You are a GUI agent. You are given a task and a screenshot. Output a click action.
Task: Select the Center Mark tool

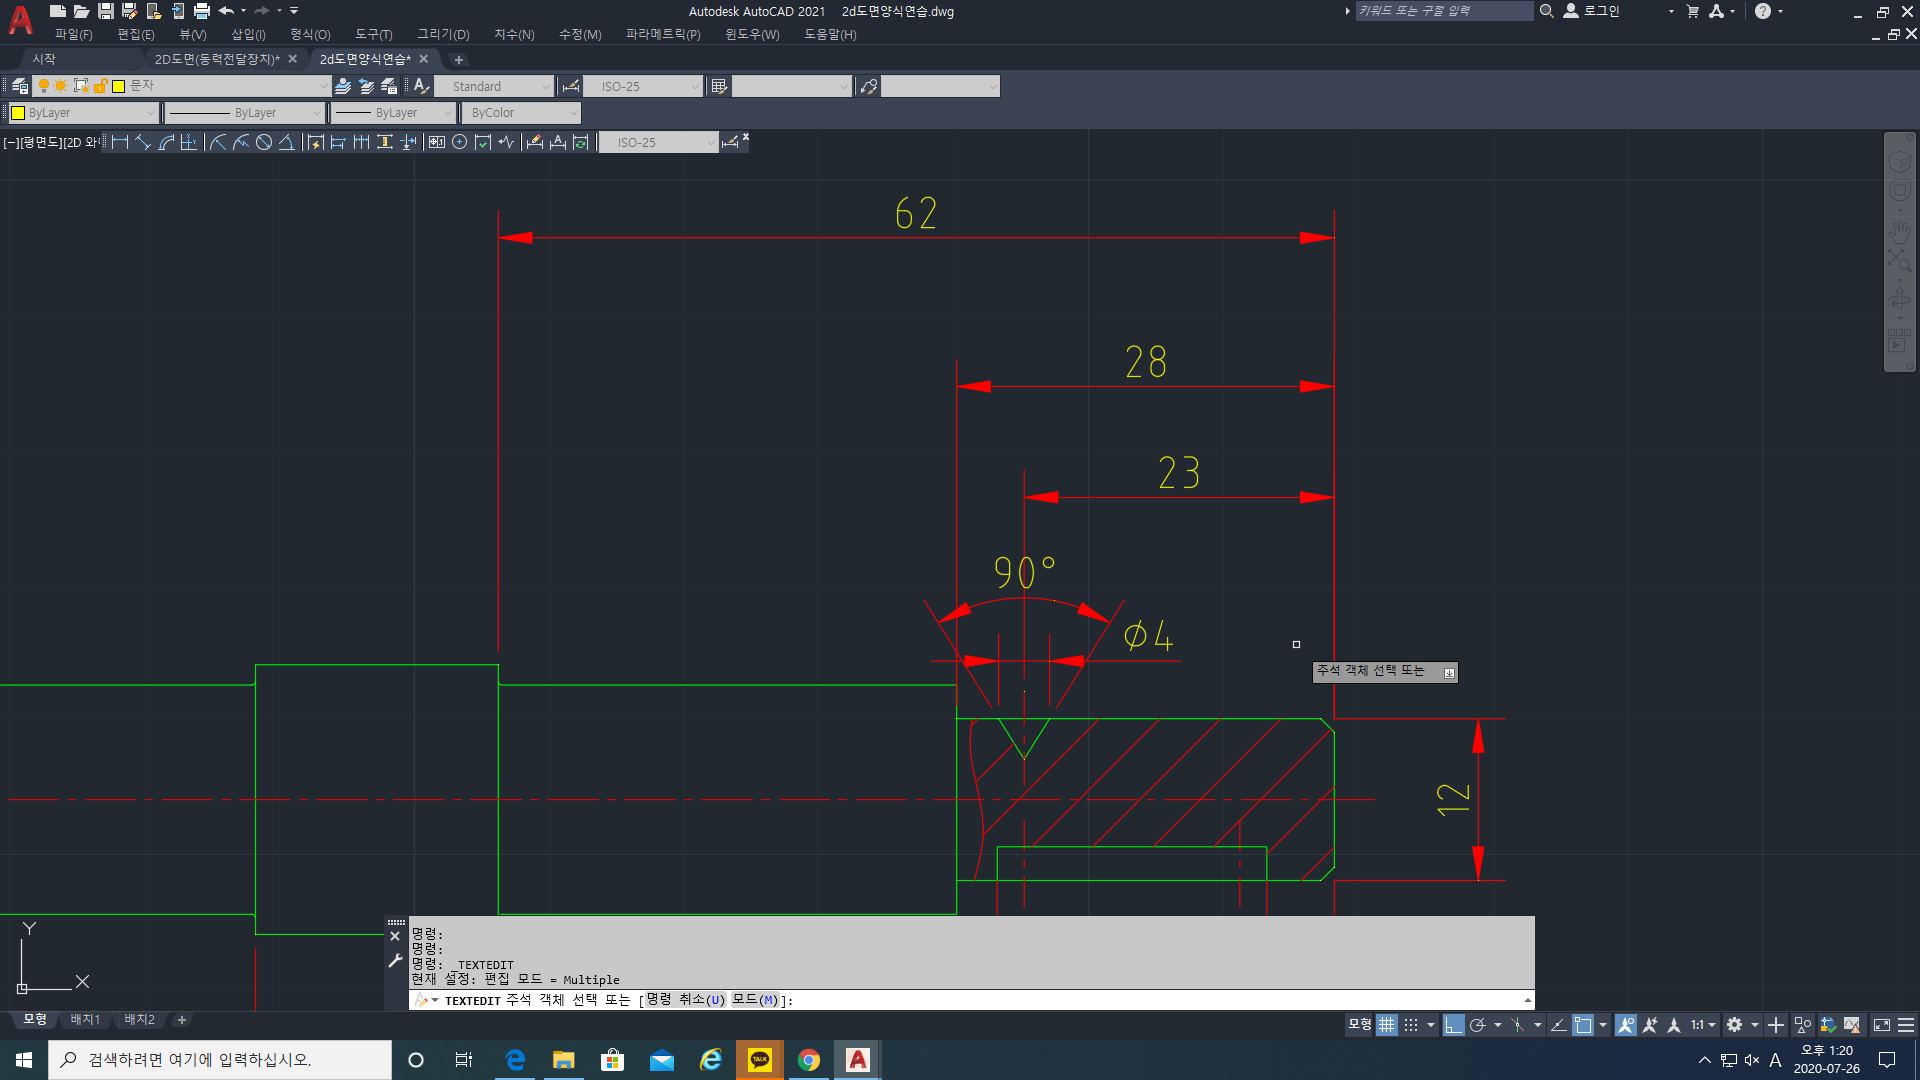tap(460, 142)
